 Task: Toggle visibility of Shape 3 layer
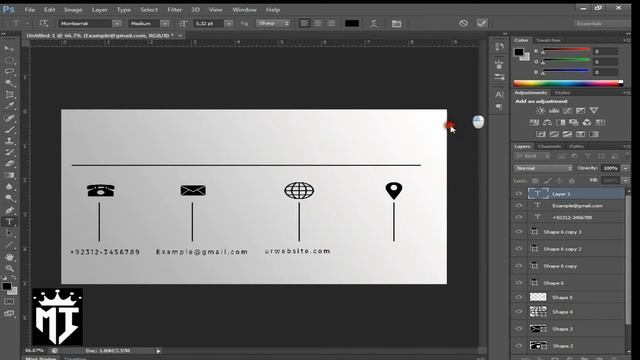coord(519,329)
